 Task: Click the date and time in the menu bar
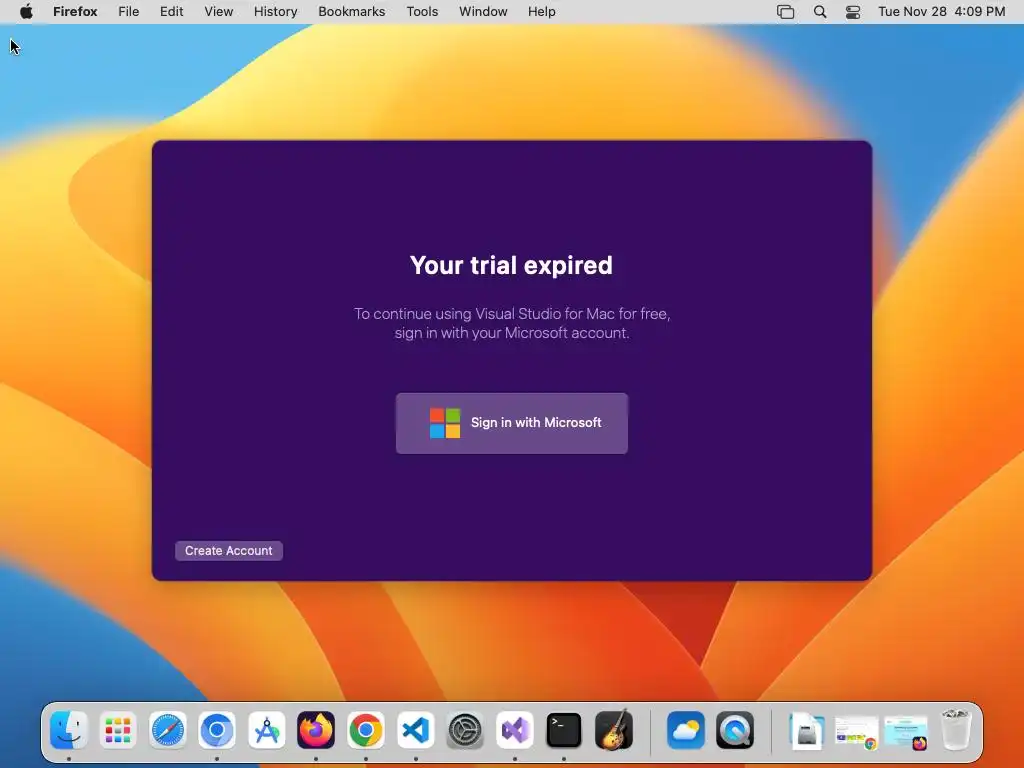pos(942,12)
